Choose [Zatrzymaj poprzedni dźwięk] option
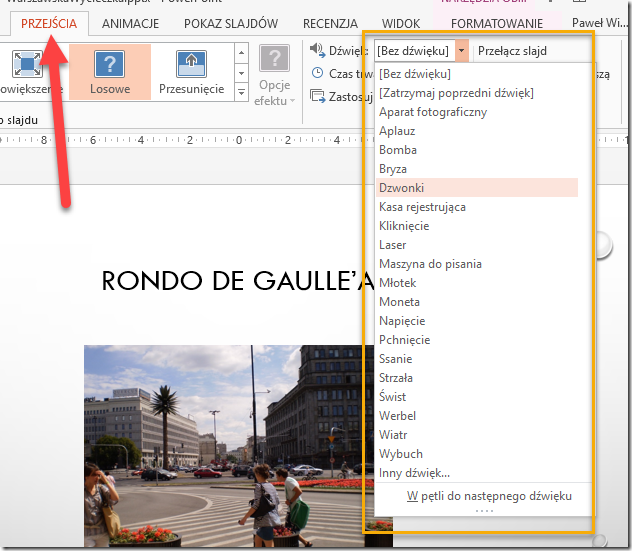632x551 pixels. pyautogui.click(x=477, y=93)
